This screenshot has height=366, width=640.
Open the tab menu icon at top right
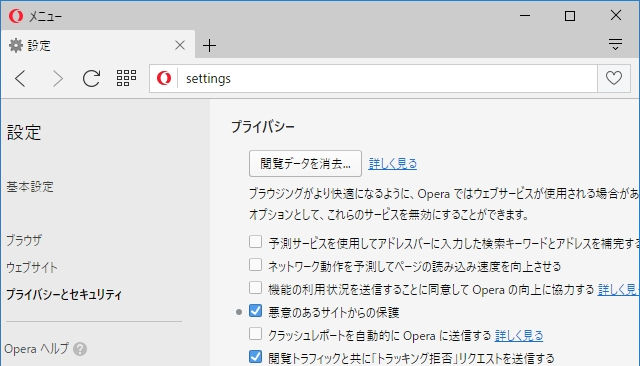click(616, 44)
